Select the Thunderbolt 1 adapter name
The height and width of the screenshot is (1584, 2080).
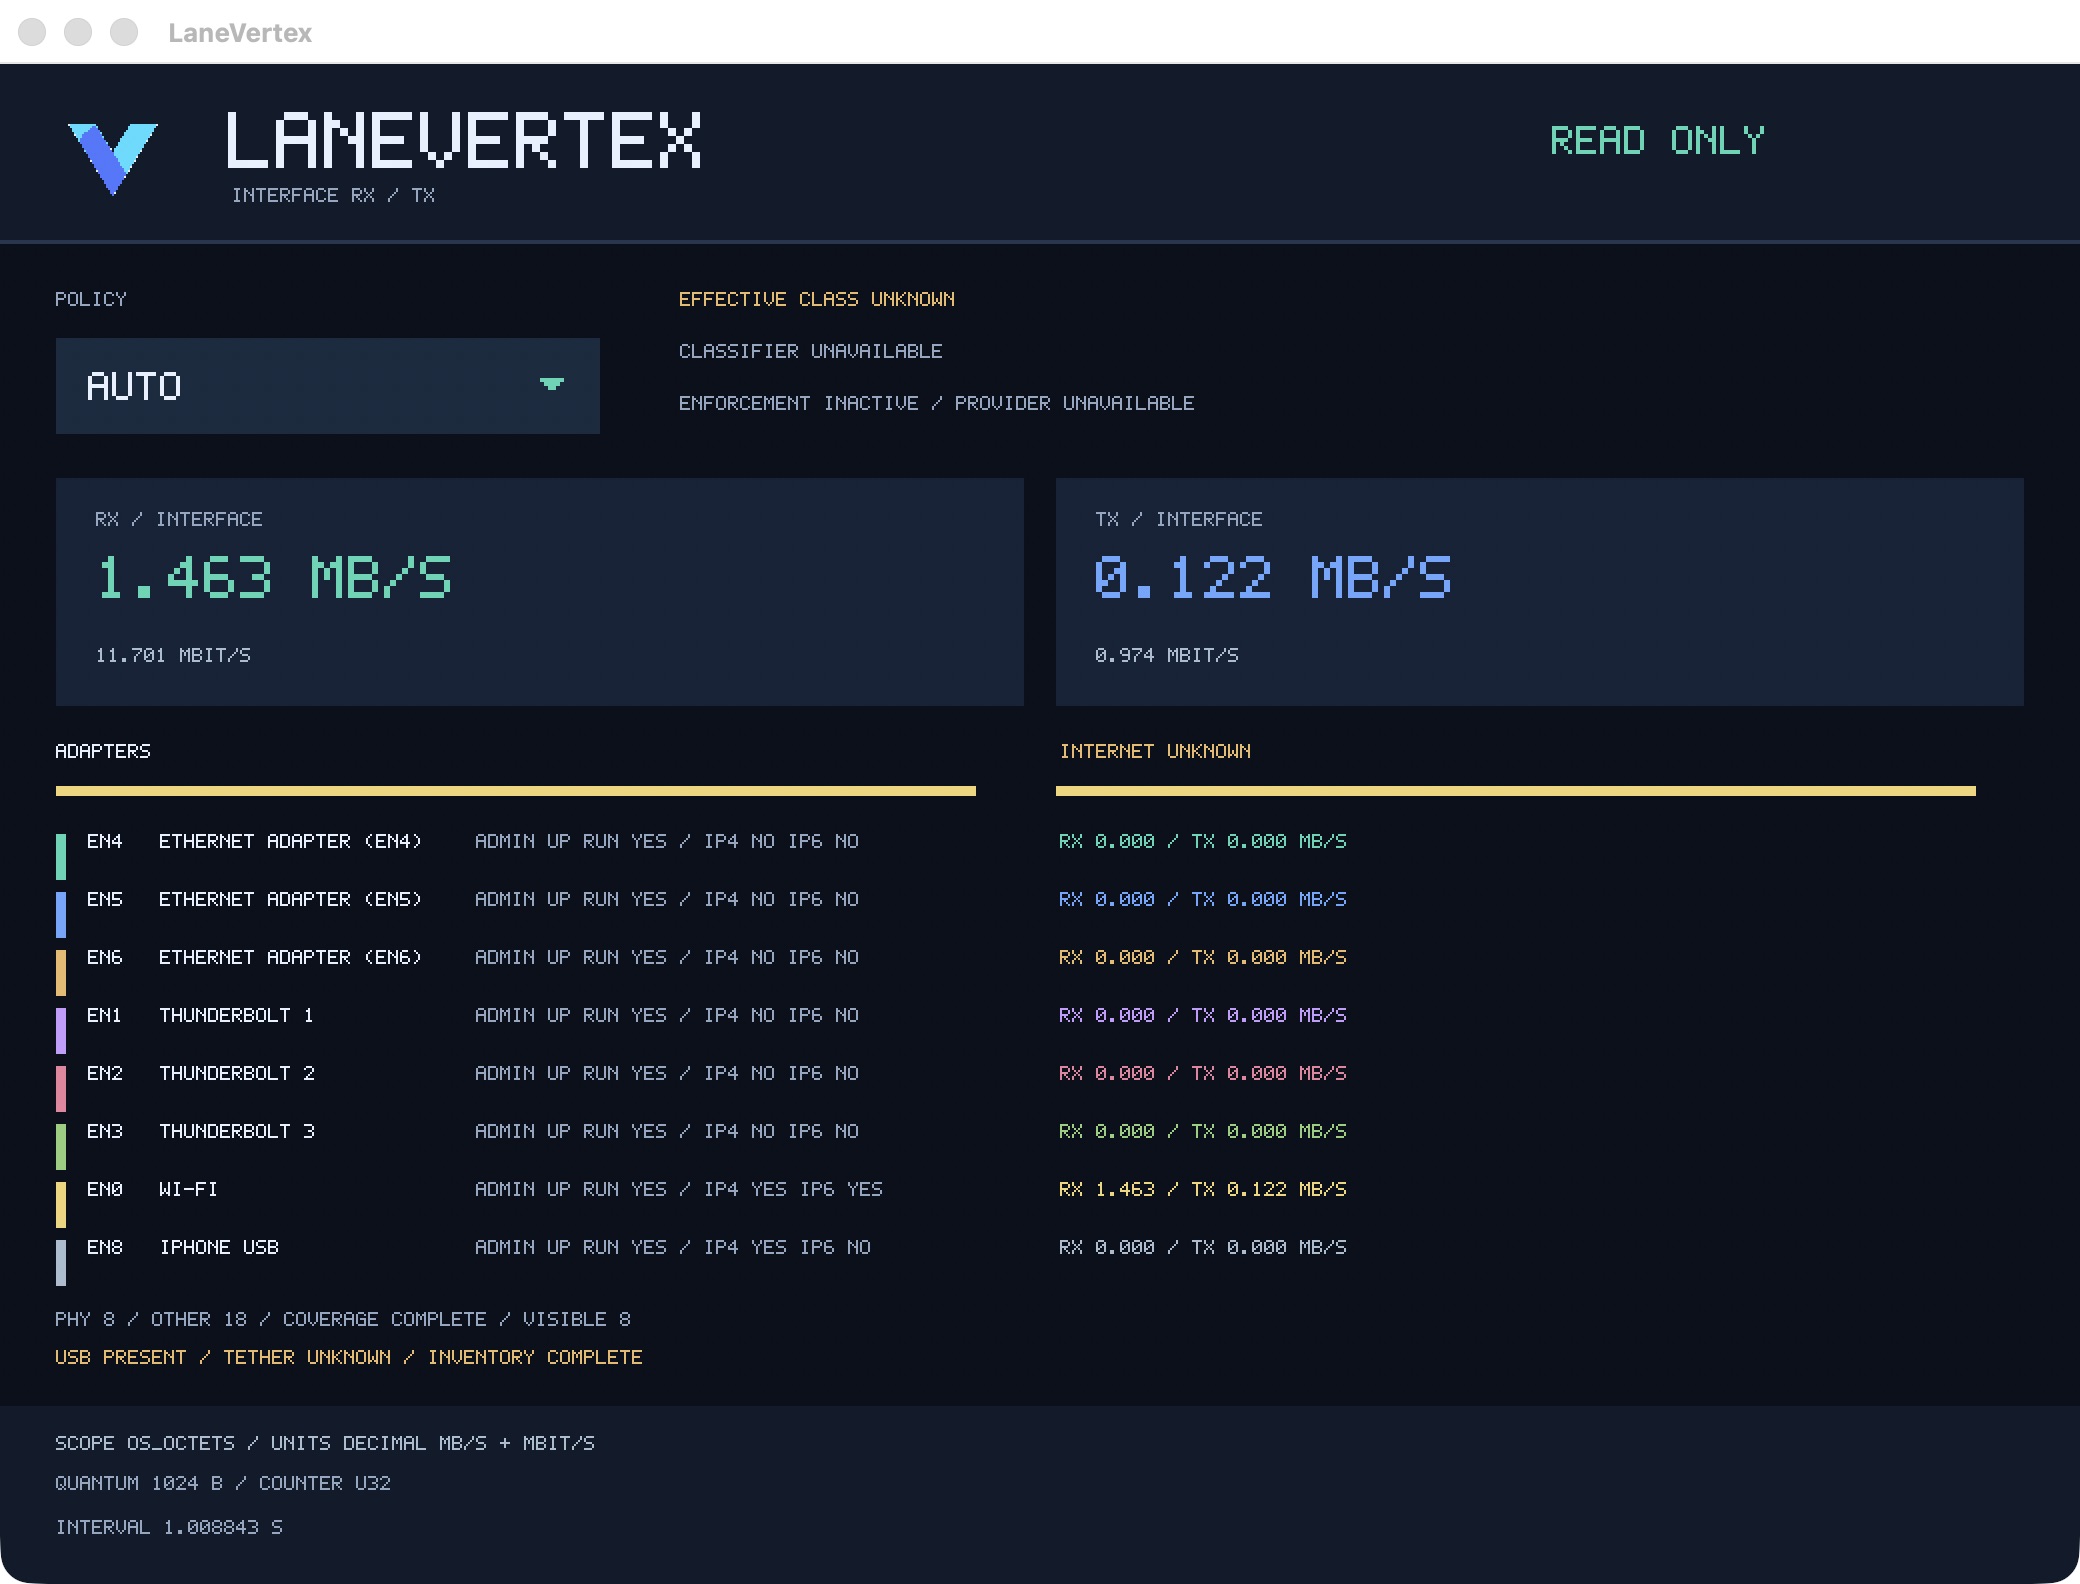[x=236, y=1015]
